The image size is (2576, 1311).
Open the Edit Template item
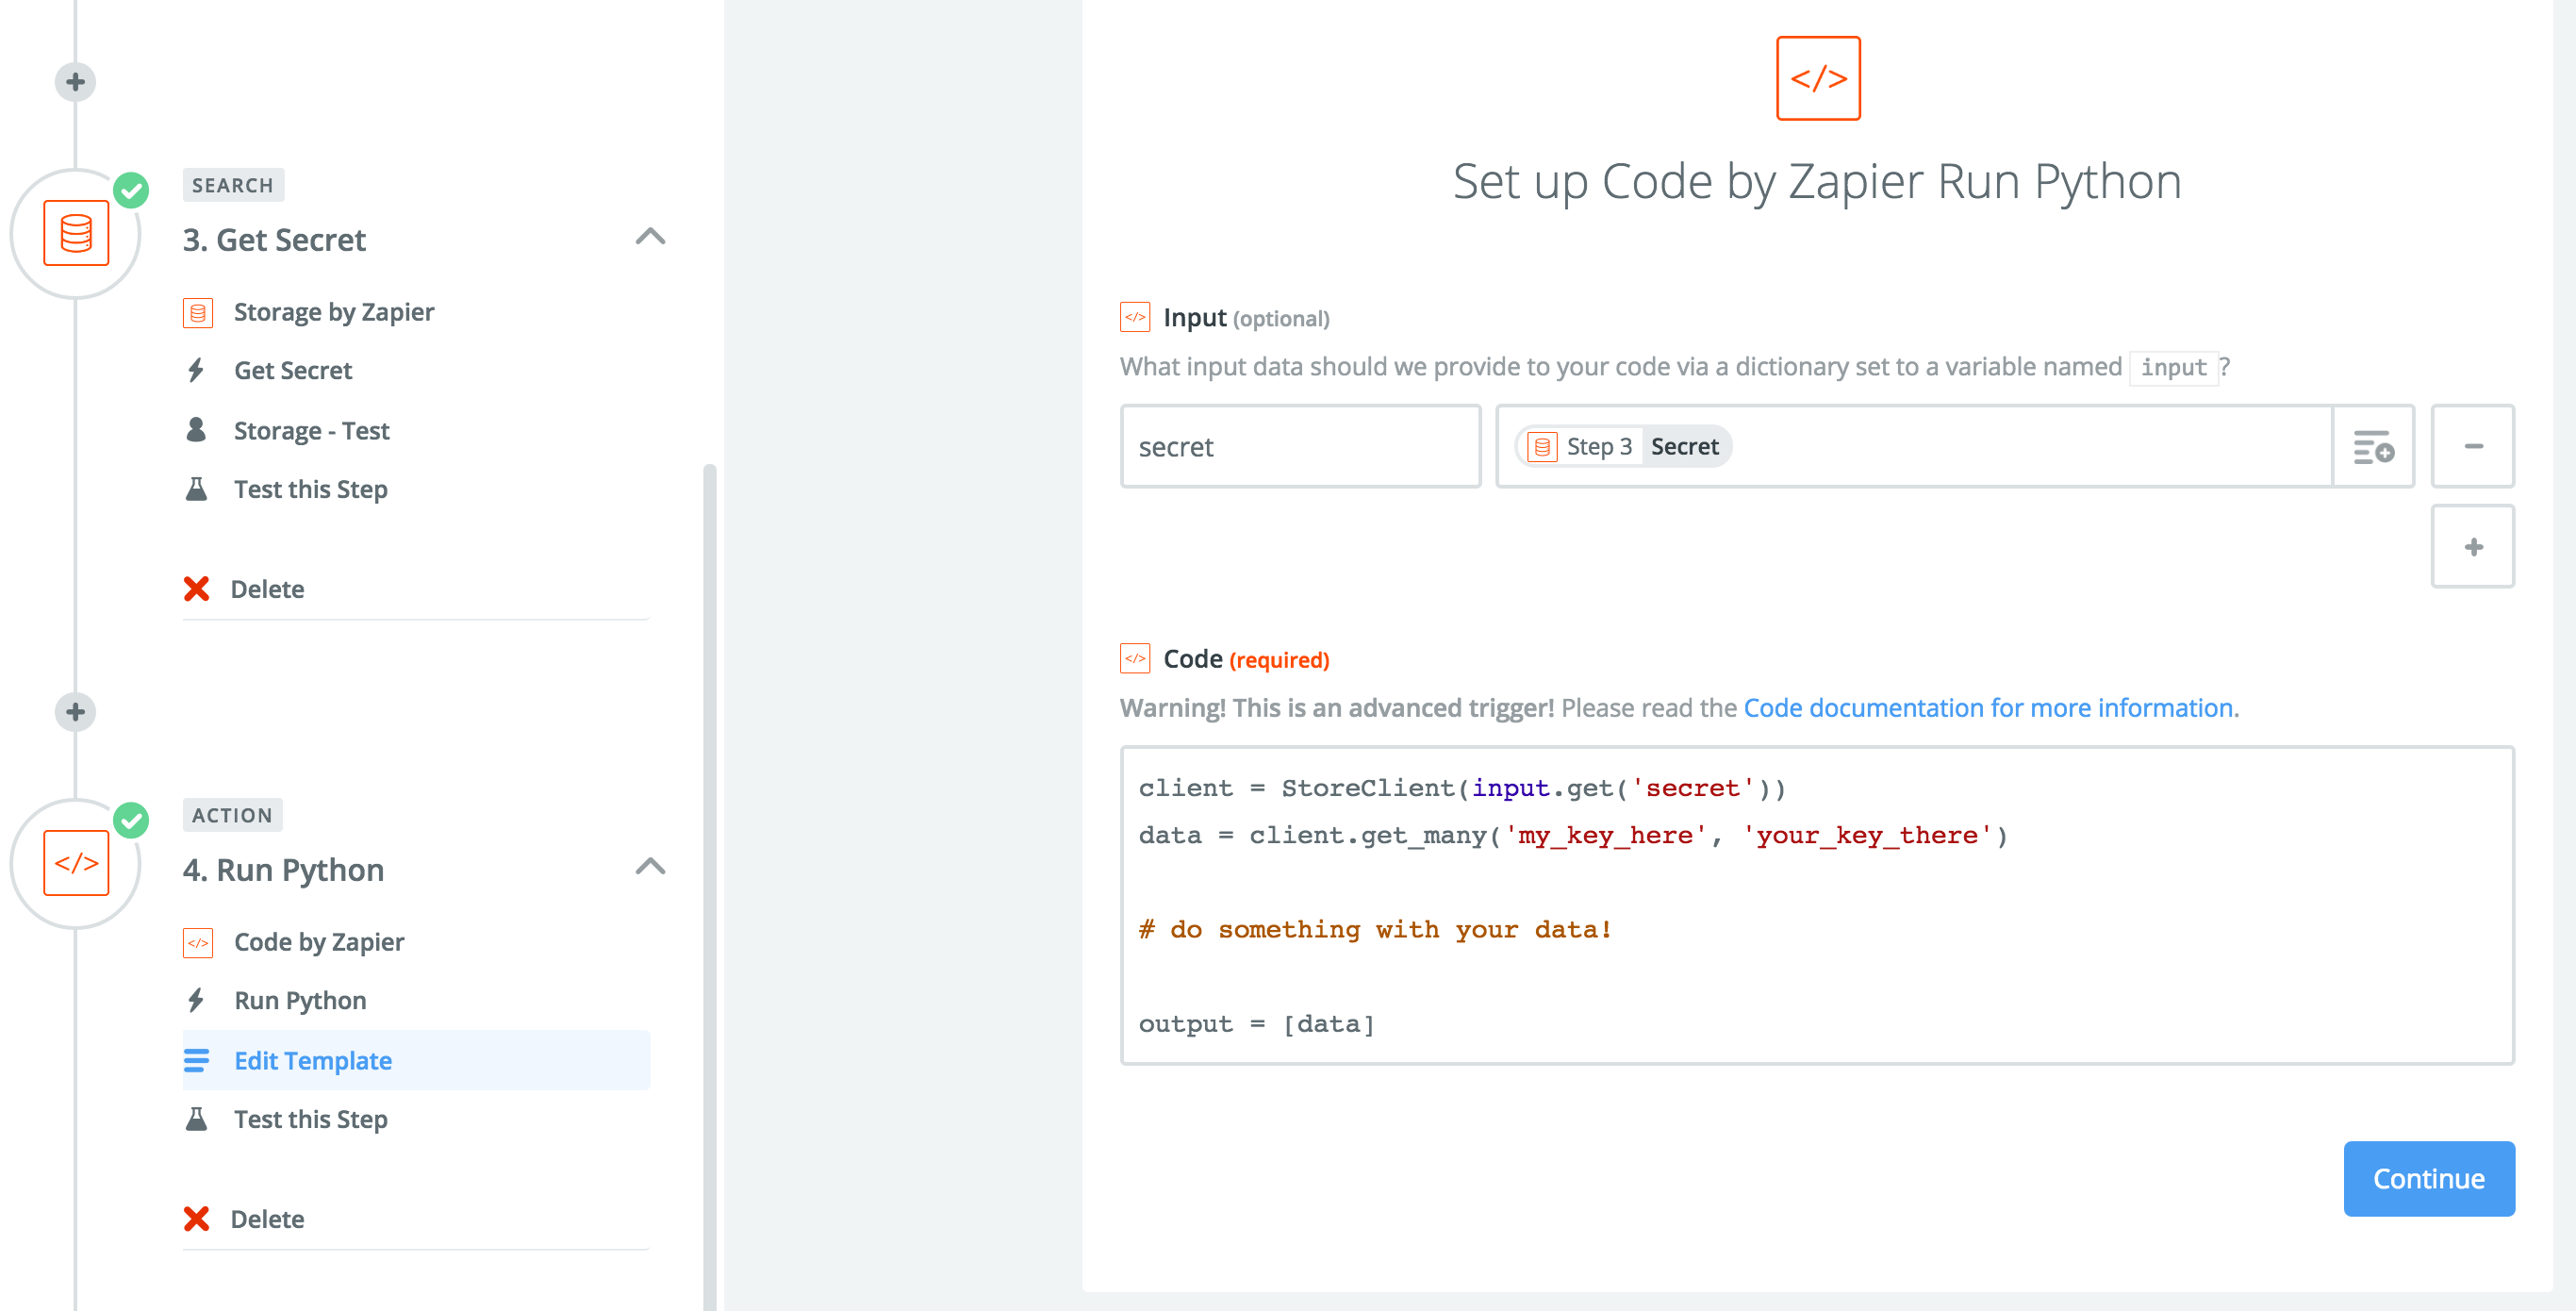click(x=416, y=1060)
